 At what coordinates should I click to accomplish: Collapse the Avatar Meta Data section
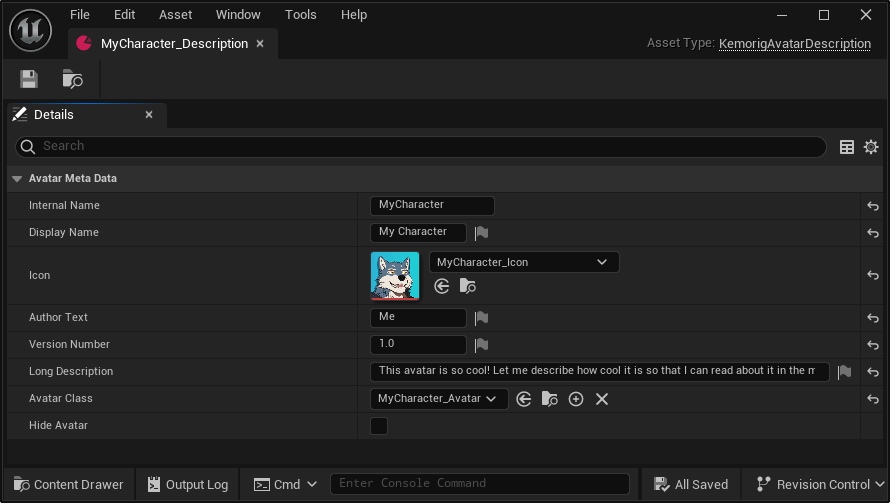coord(17,179)
